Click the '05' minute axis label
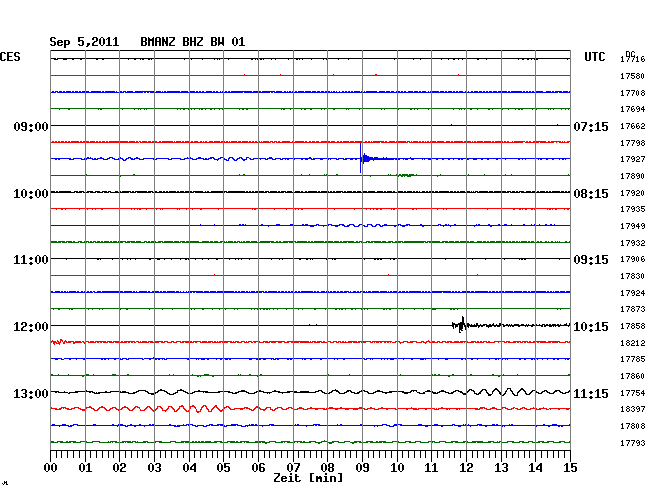Image resolution: width=650 pixels, height=494 pixels. 223,468
